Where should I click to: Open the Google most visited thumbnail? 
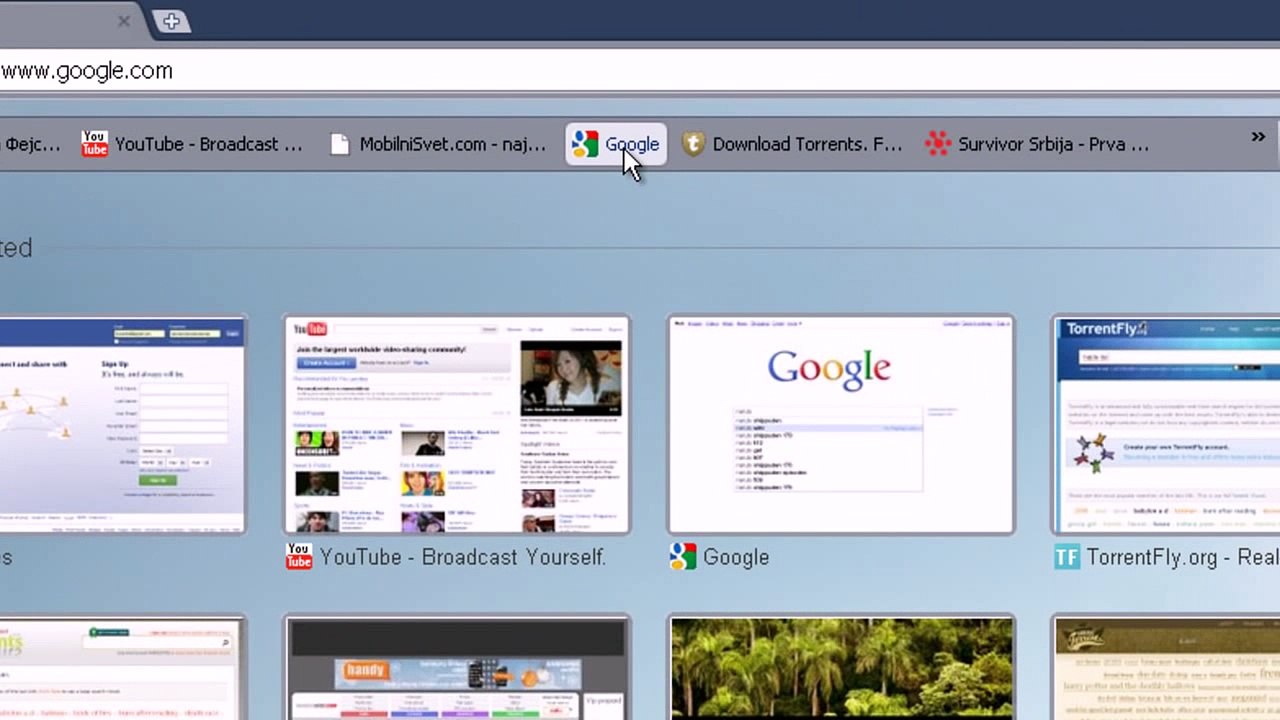click(841, 425)
